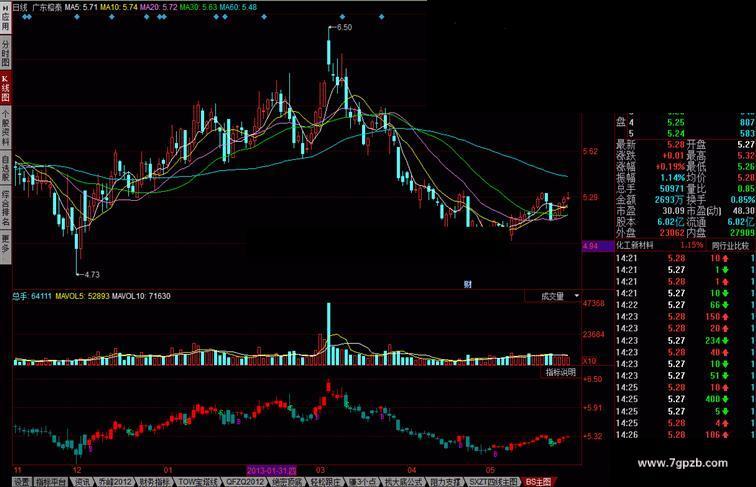The height and width of the screenshot is (487, 756).
Task: Select the MA10: 5.74 label
Action: (119, 7)
